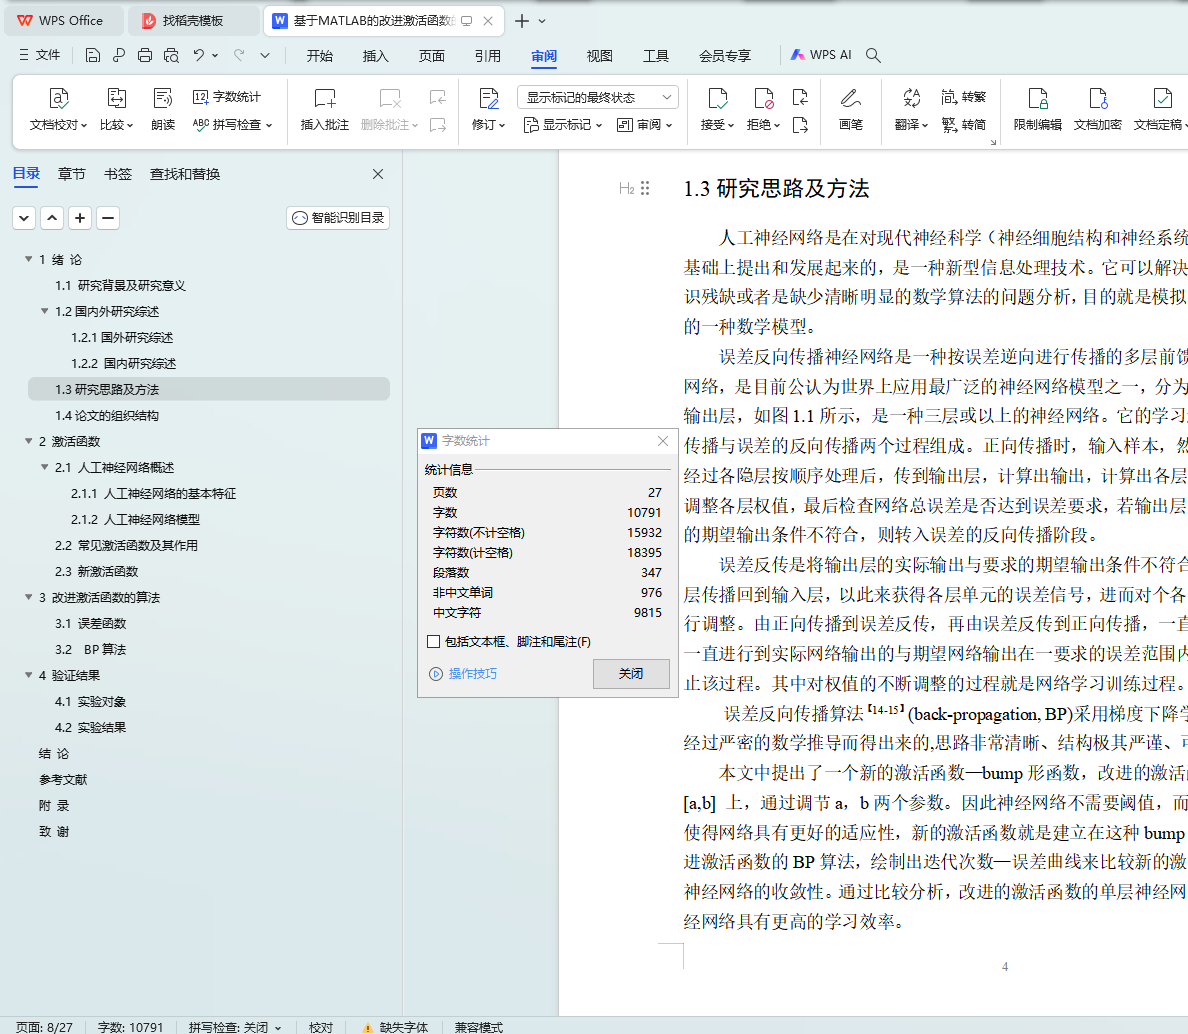Screen dimensions: 1188x1034
Task: Click the 比较 compare documents icon
Action: (116, 98)
